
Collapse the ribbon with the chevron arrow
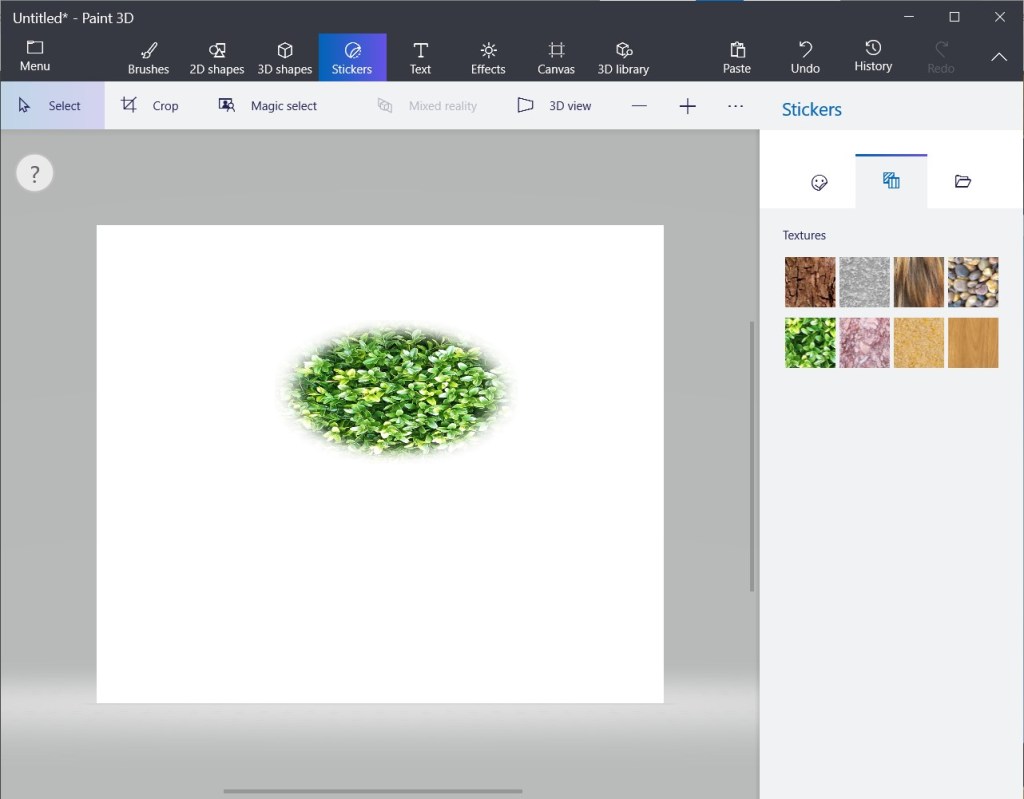999,57
